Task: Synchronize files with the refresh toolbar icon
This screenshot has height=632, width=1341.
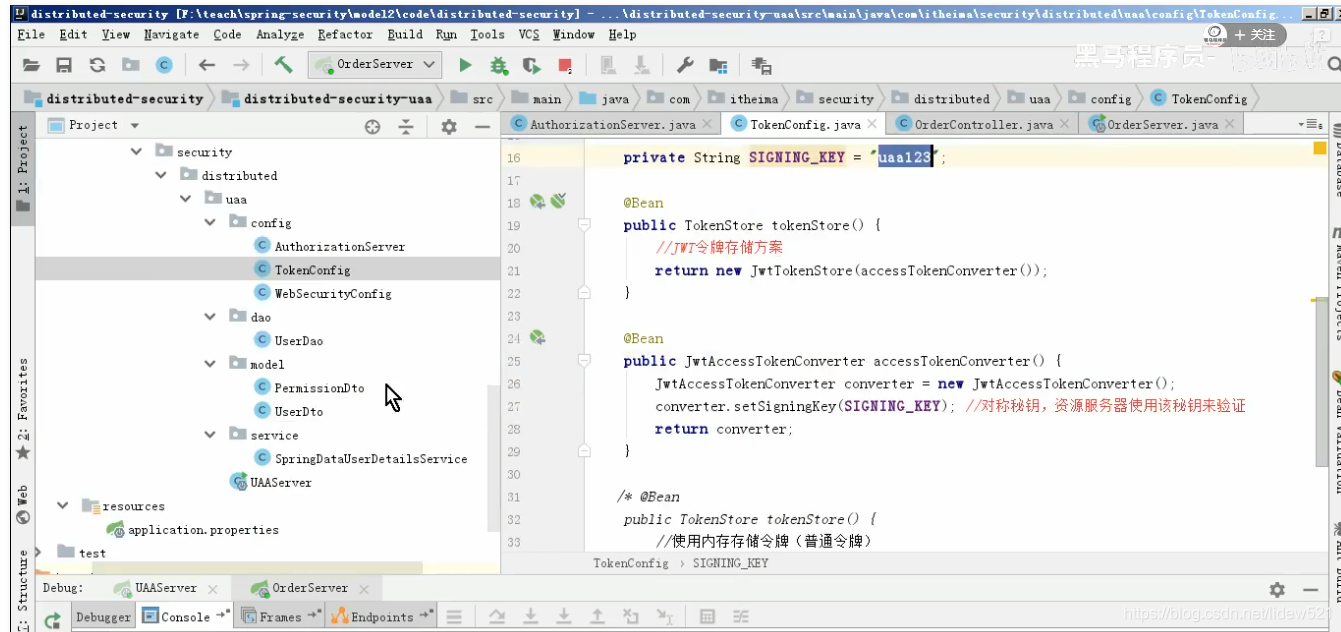Action: point(97,65)
